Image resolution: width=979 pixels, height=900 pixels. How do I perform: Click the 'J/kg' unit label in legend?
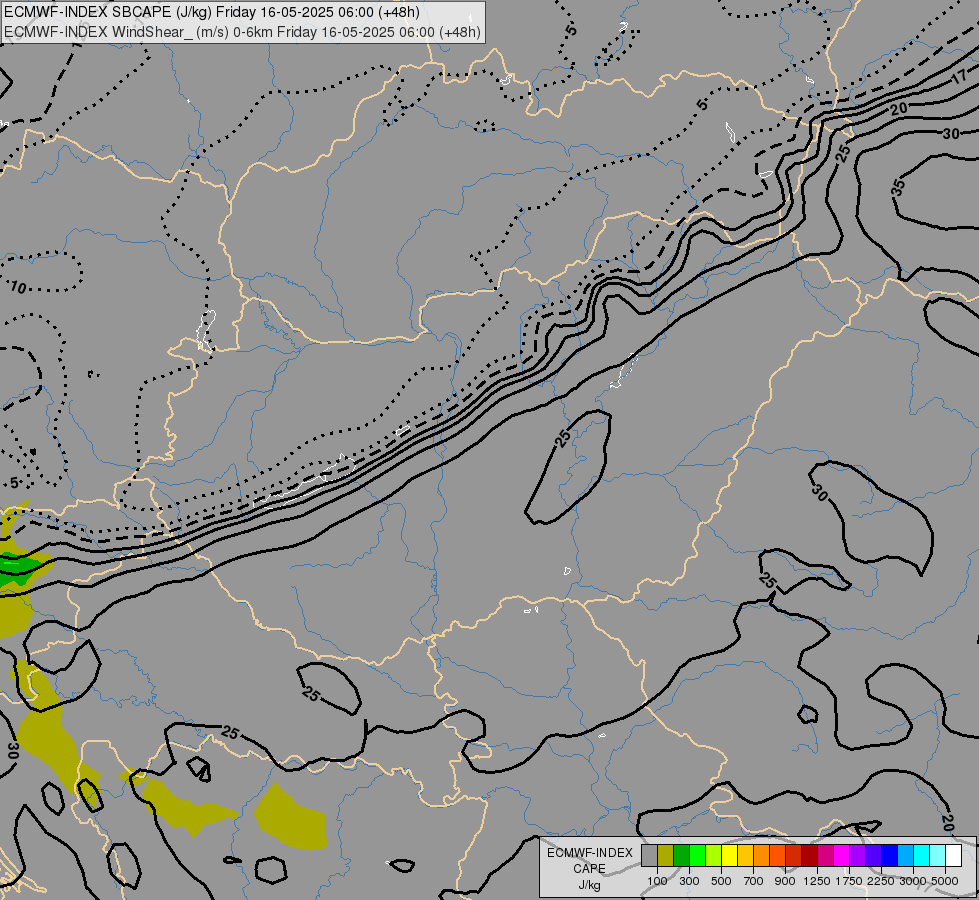point(589,885)
